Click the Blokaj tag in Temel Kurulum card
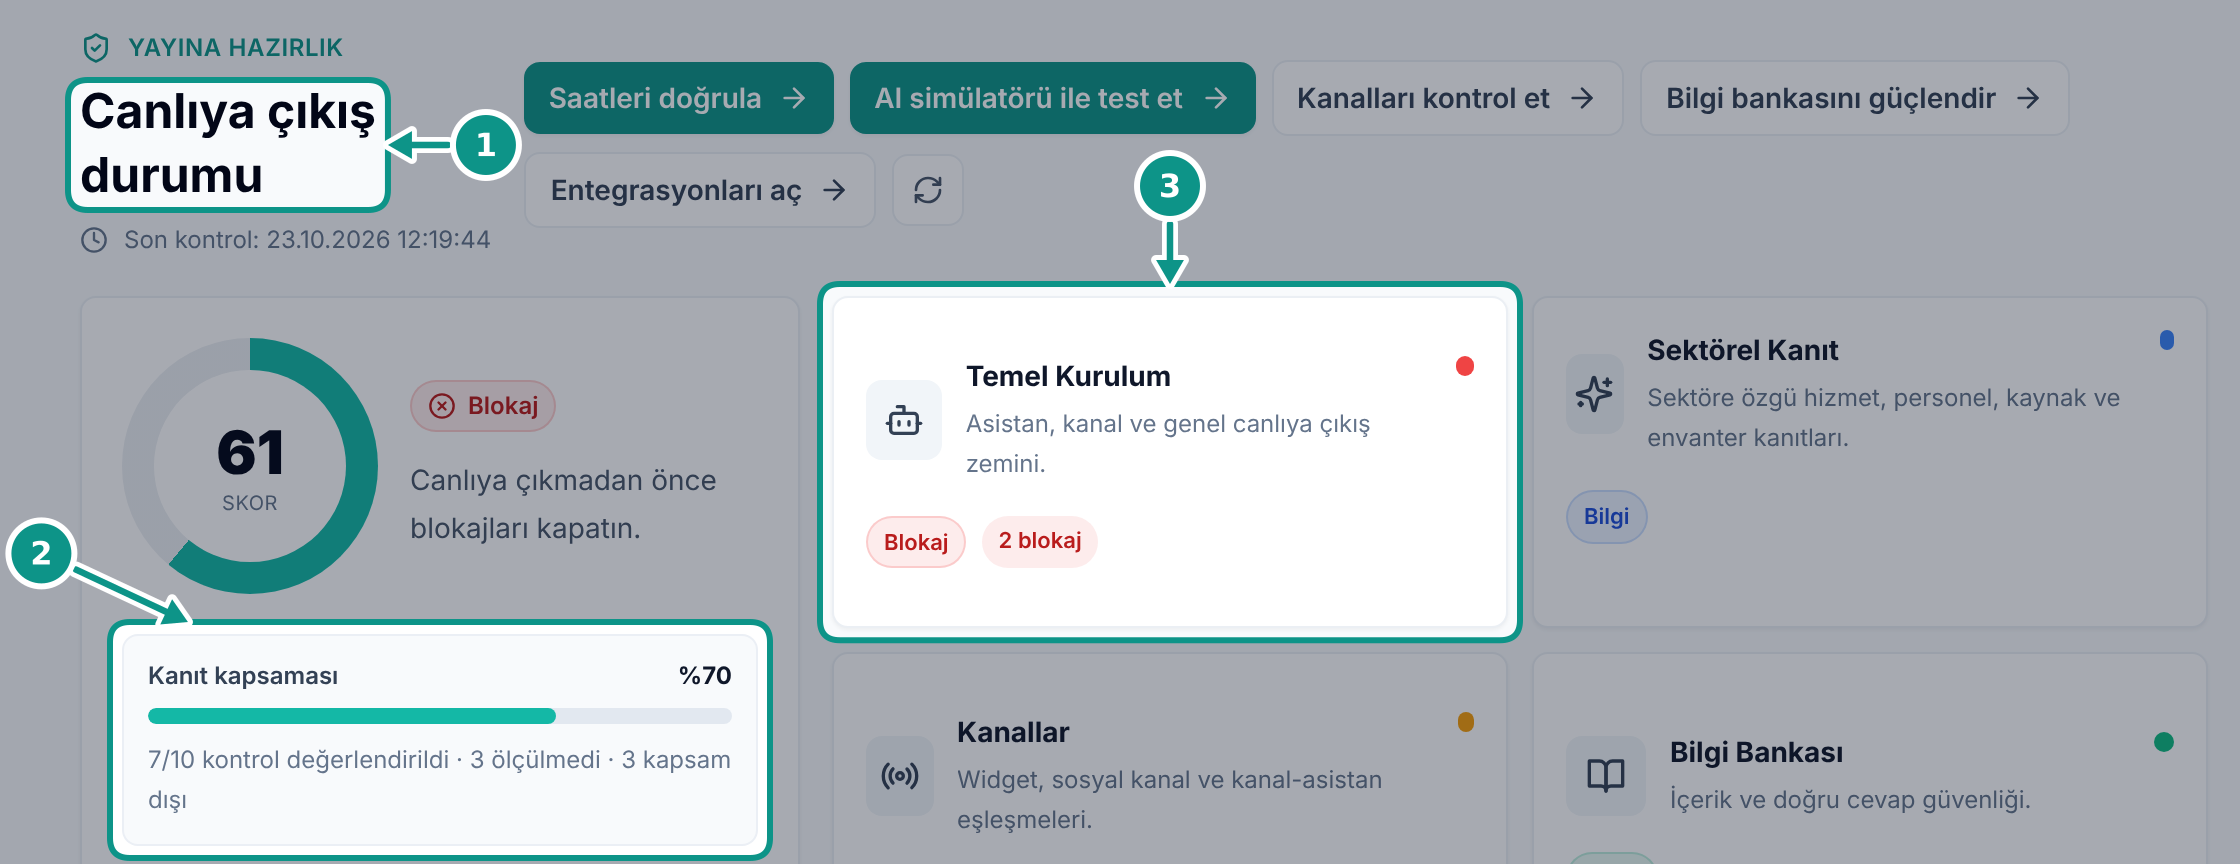 coord(916,542)
